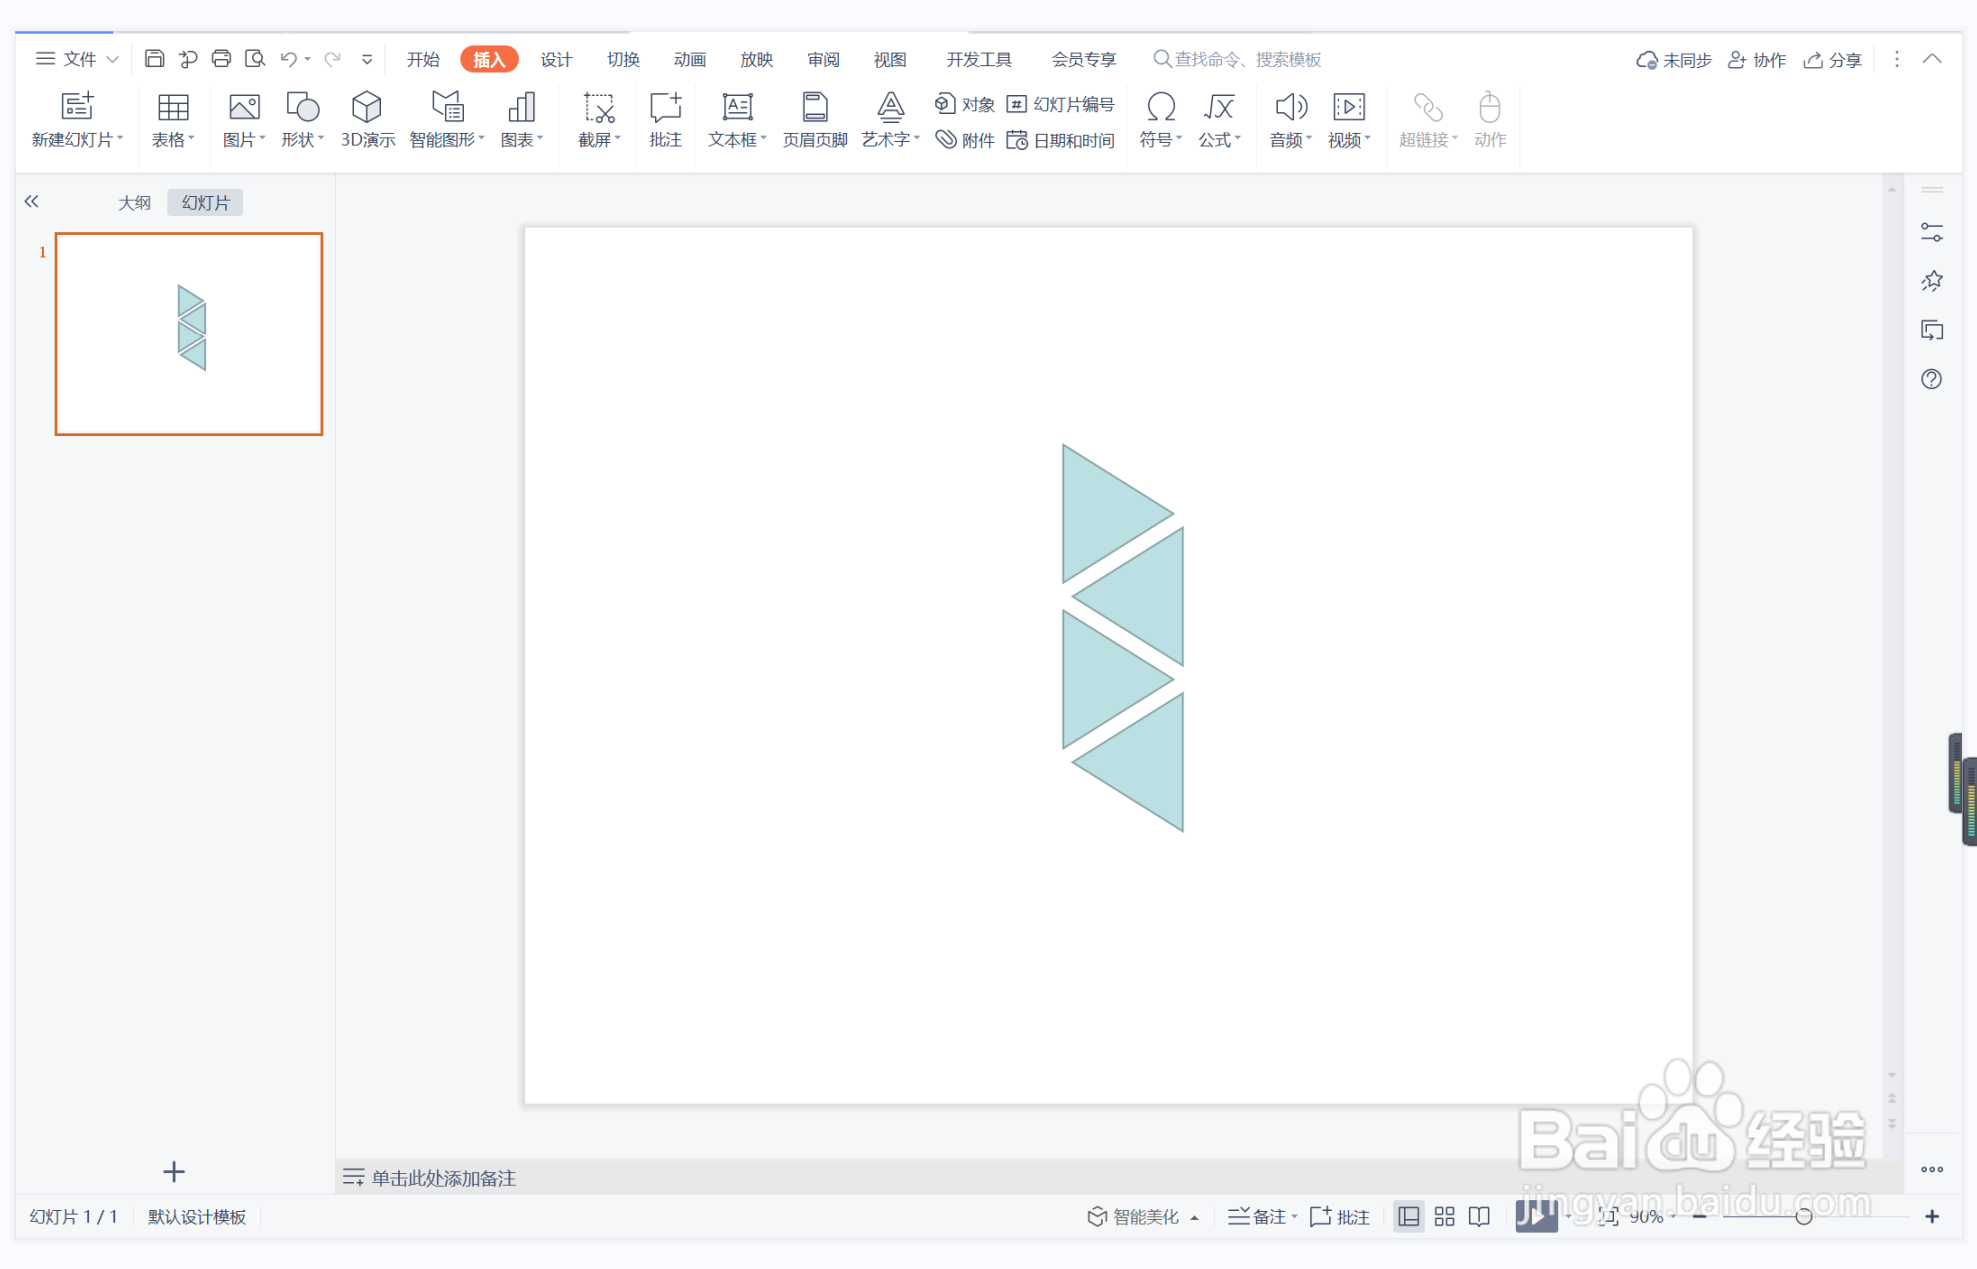Screen dimensions: 1977x1269
Task: Click the save icon in quick toolbar
Action: click(x=154, y=59)
